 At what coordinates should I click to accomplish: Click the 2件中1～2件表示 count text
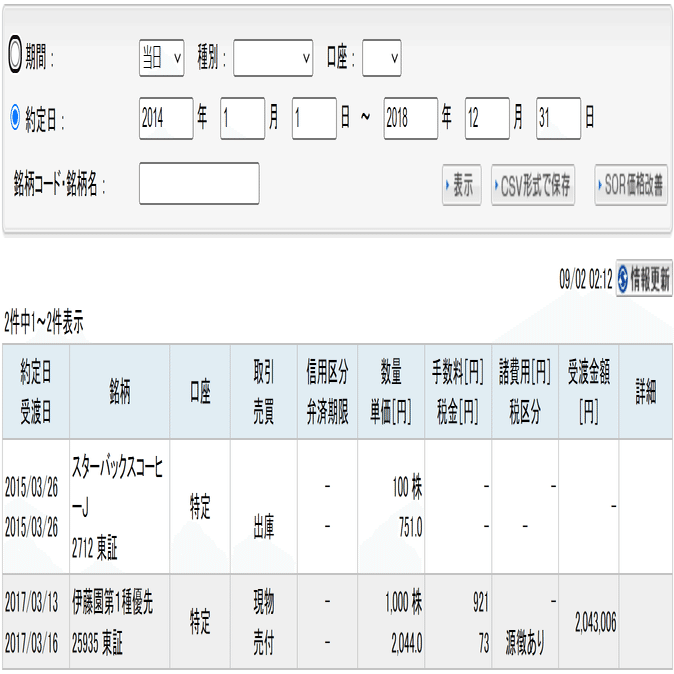pyautogui.click(x=43, y=322)
